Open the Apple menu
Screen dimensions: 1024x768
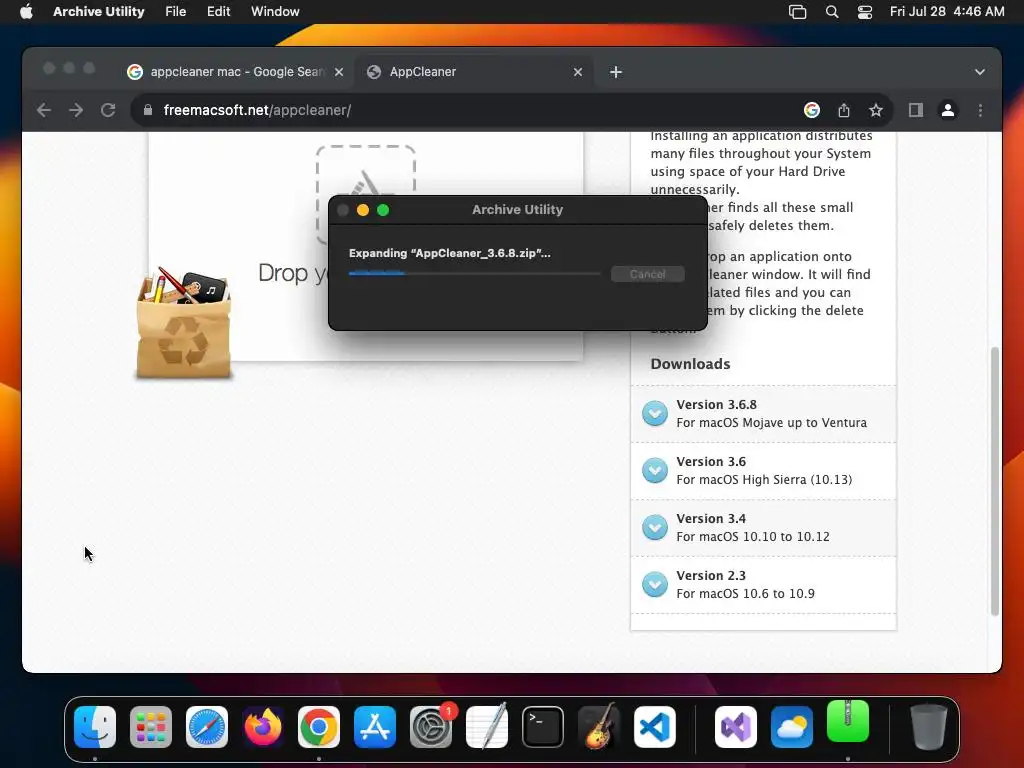pos(26,11)
